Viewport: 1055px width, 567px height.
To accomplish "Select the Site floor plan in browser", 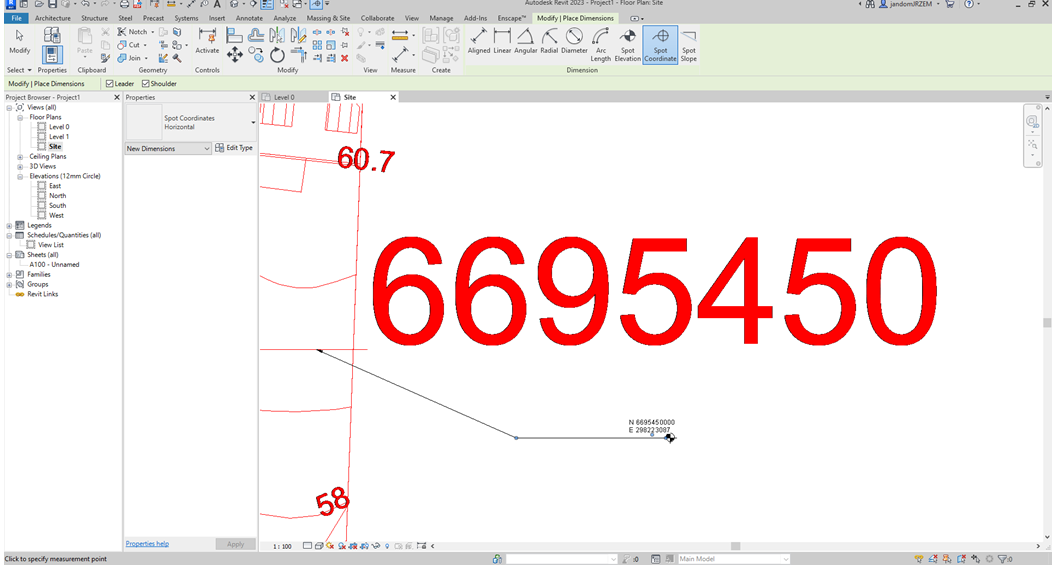I will click(x=54, y=147).
